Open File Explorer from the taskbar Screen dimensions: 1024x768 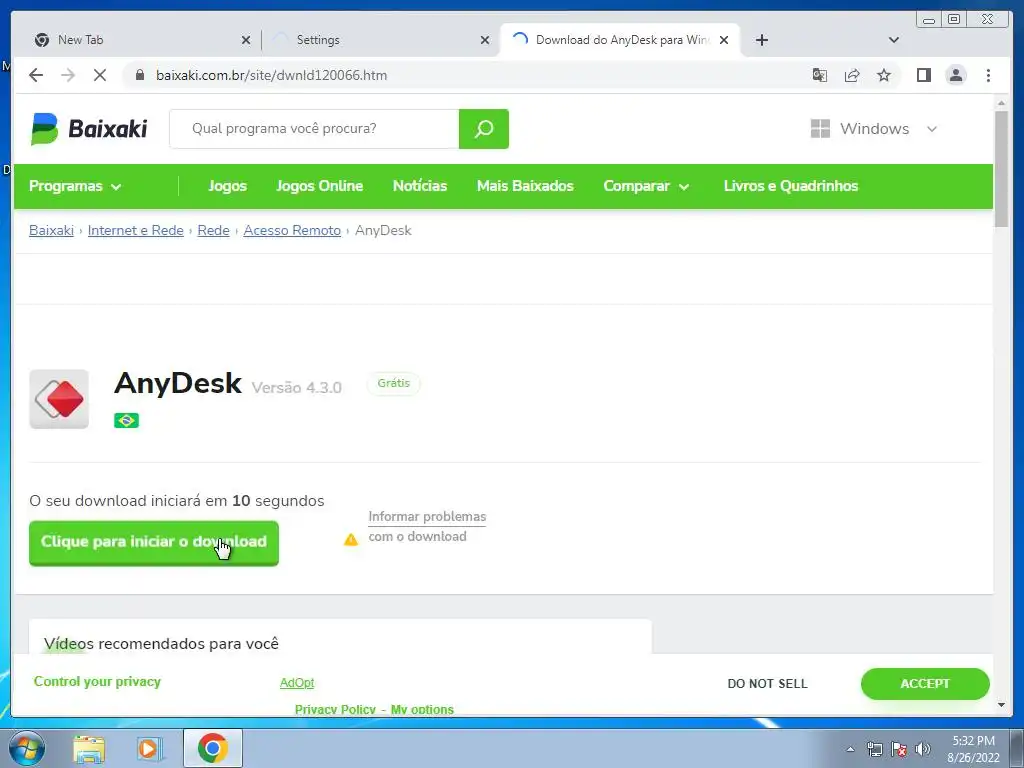click(89, 749)
